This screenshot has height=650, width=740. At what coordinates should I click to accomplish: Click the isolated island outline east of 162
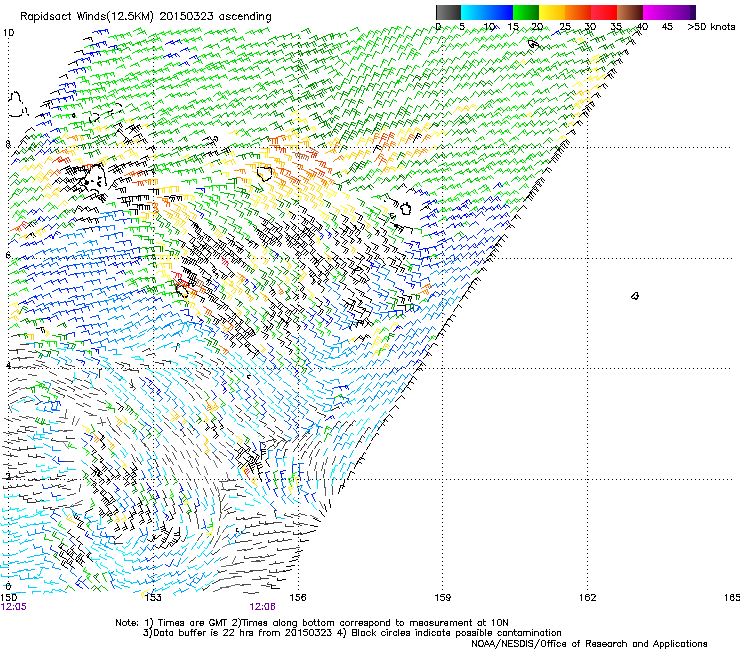click(x=635, y=296)
